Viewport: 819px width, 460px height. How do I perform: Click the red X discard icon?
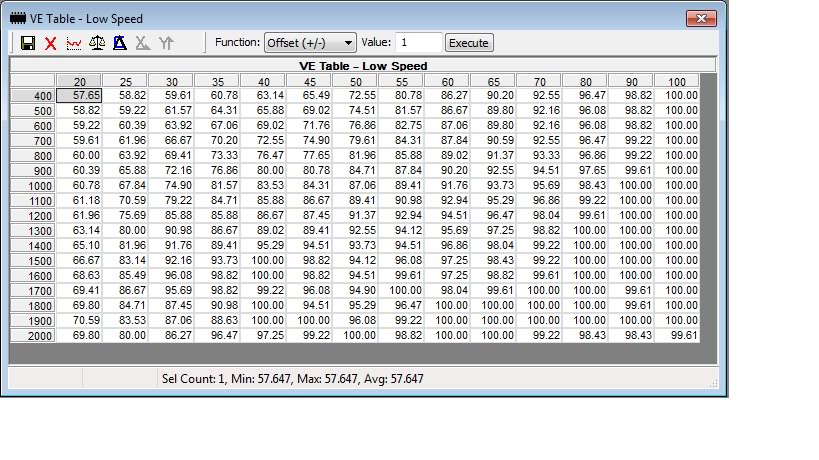point(51,43)
